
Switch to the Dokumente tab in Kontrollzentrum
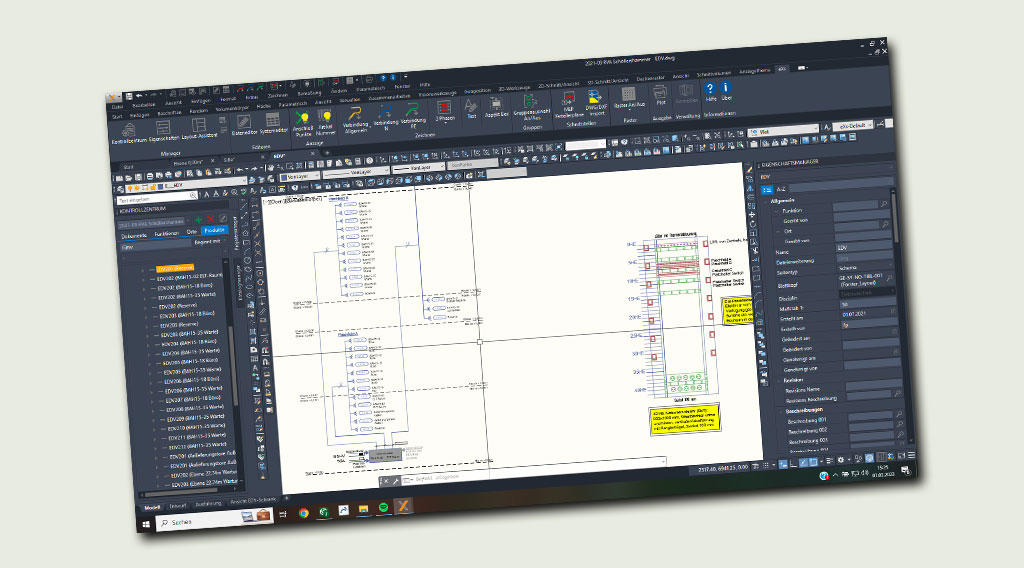(135, 237)
